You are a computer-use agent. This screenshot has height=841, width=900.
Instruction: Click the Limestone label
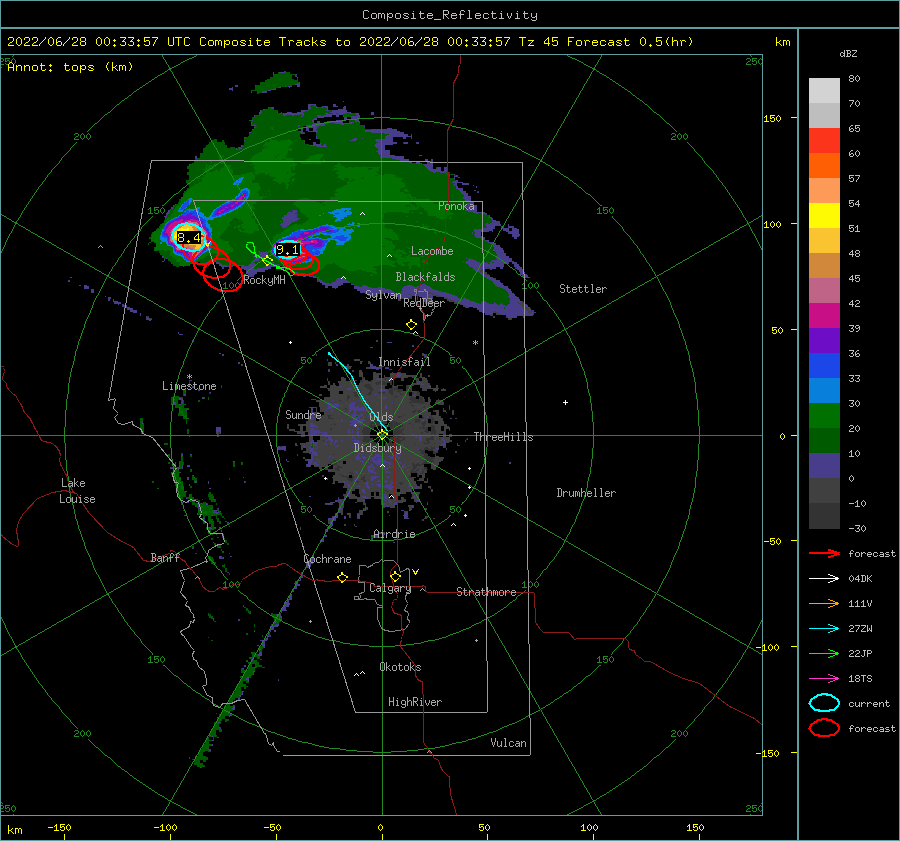click(189, 386)
